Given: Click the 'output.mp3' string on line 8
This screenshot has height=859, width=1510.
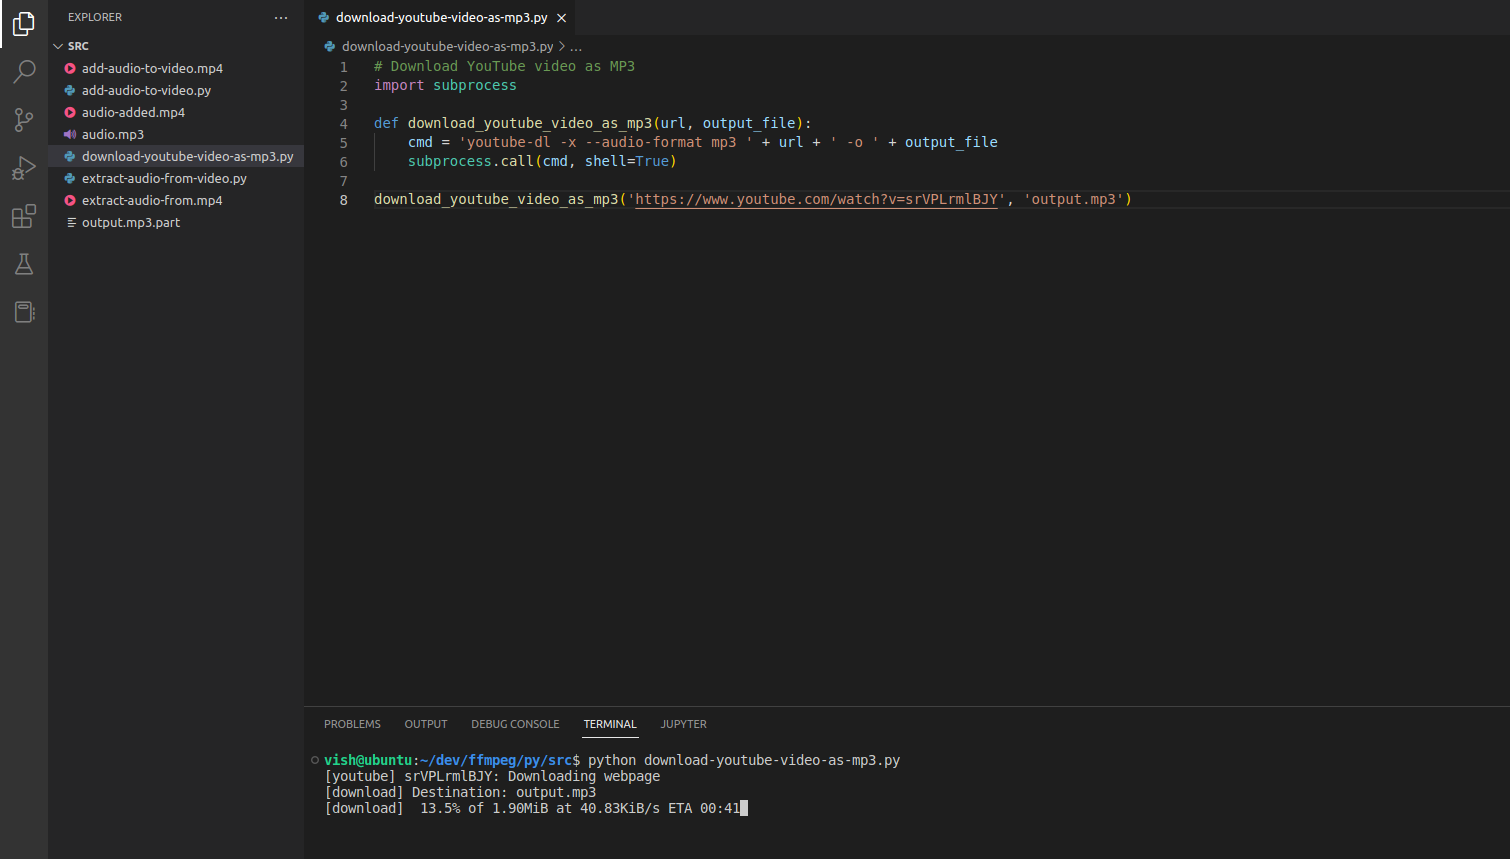Looking at the screenshot, I should point(1073,199).
